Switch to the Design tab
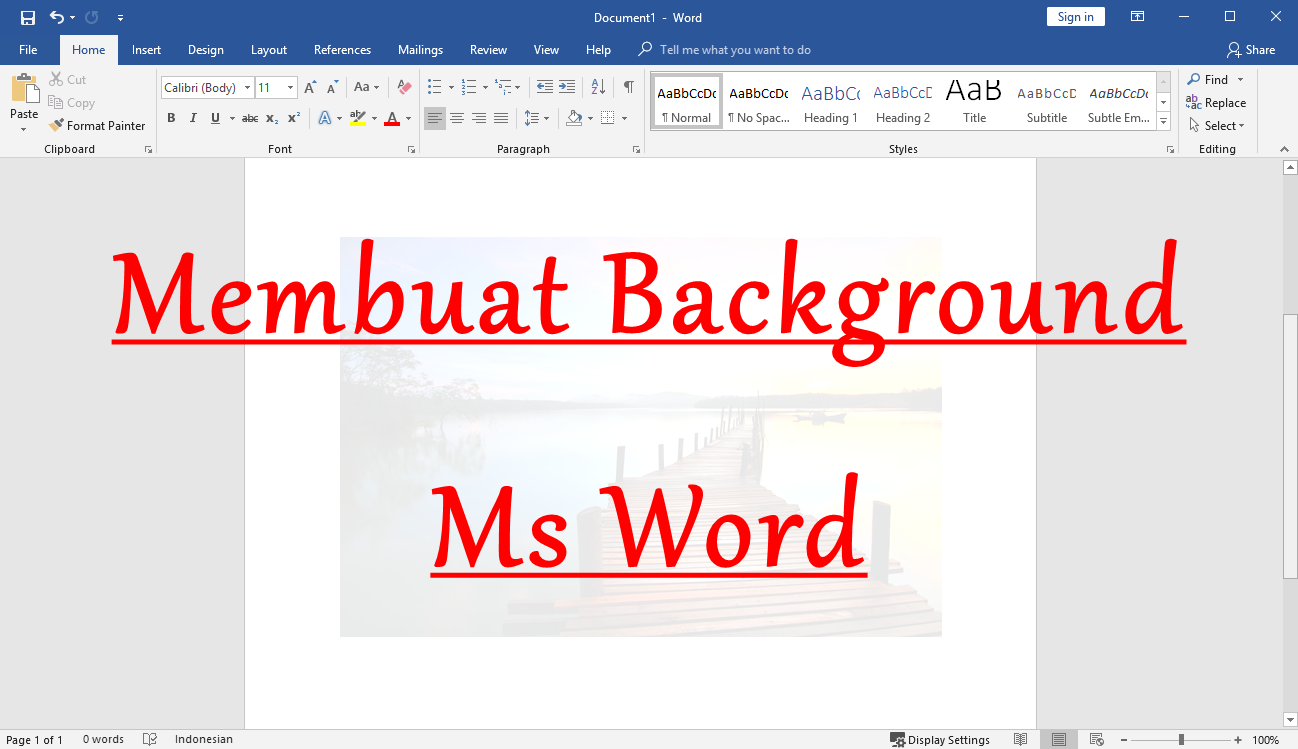The image size is (1298, 749). 206,49
